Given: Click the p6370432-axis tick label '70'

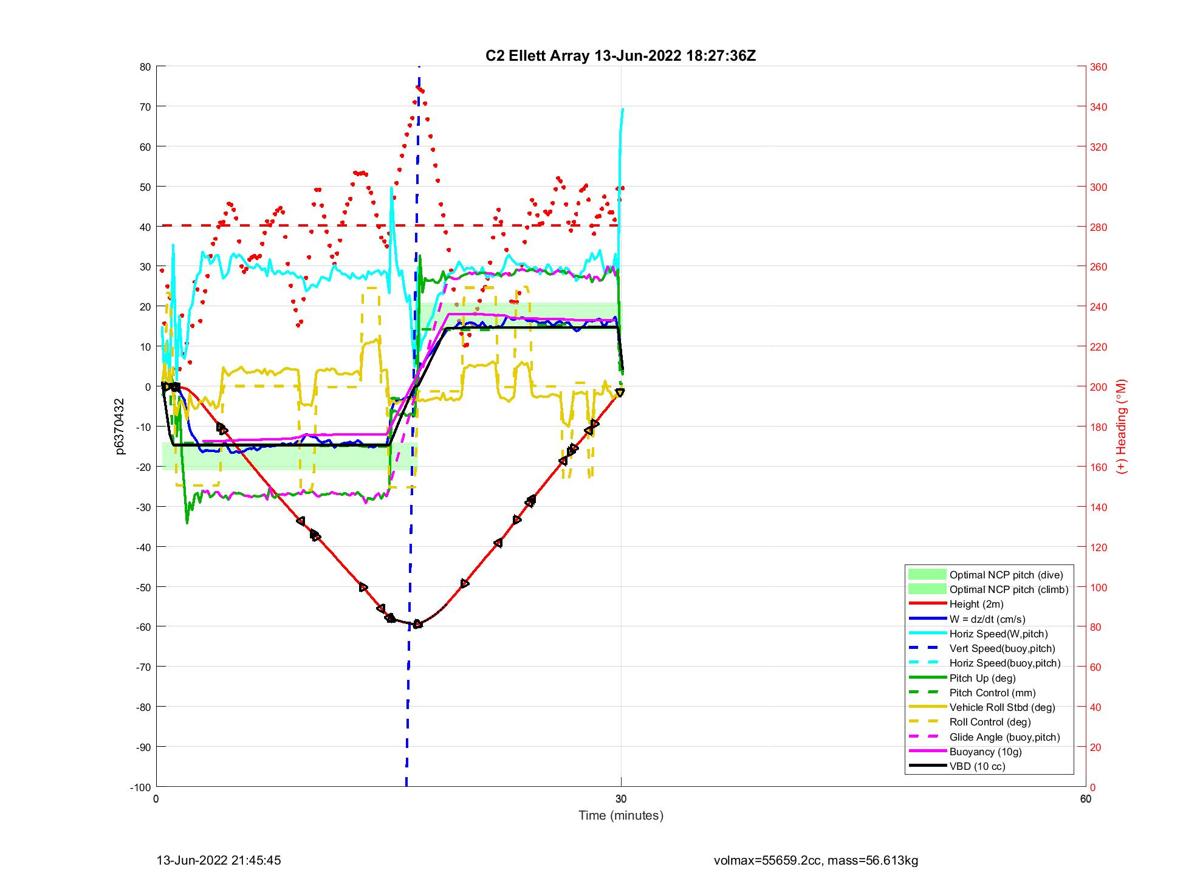Looking at the screenshot, I should (x=145, y=107).
